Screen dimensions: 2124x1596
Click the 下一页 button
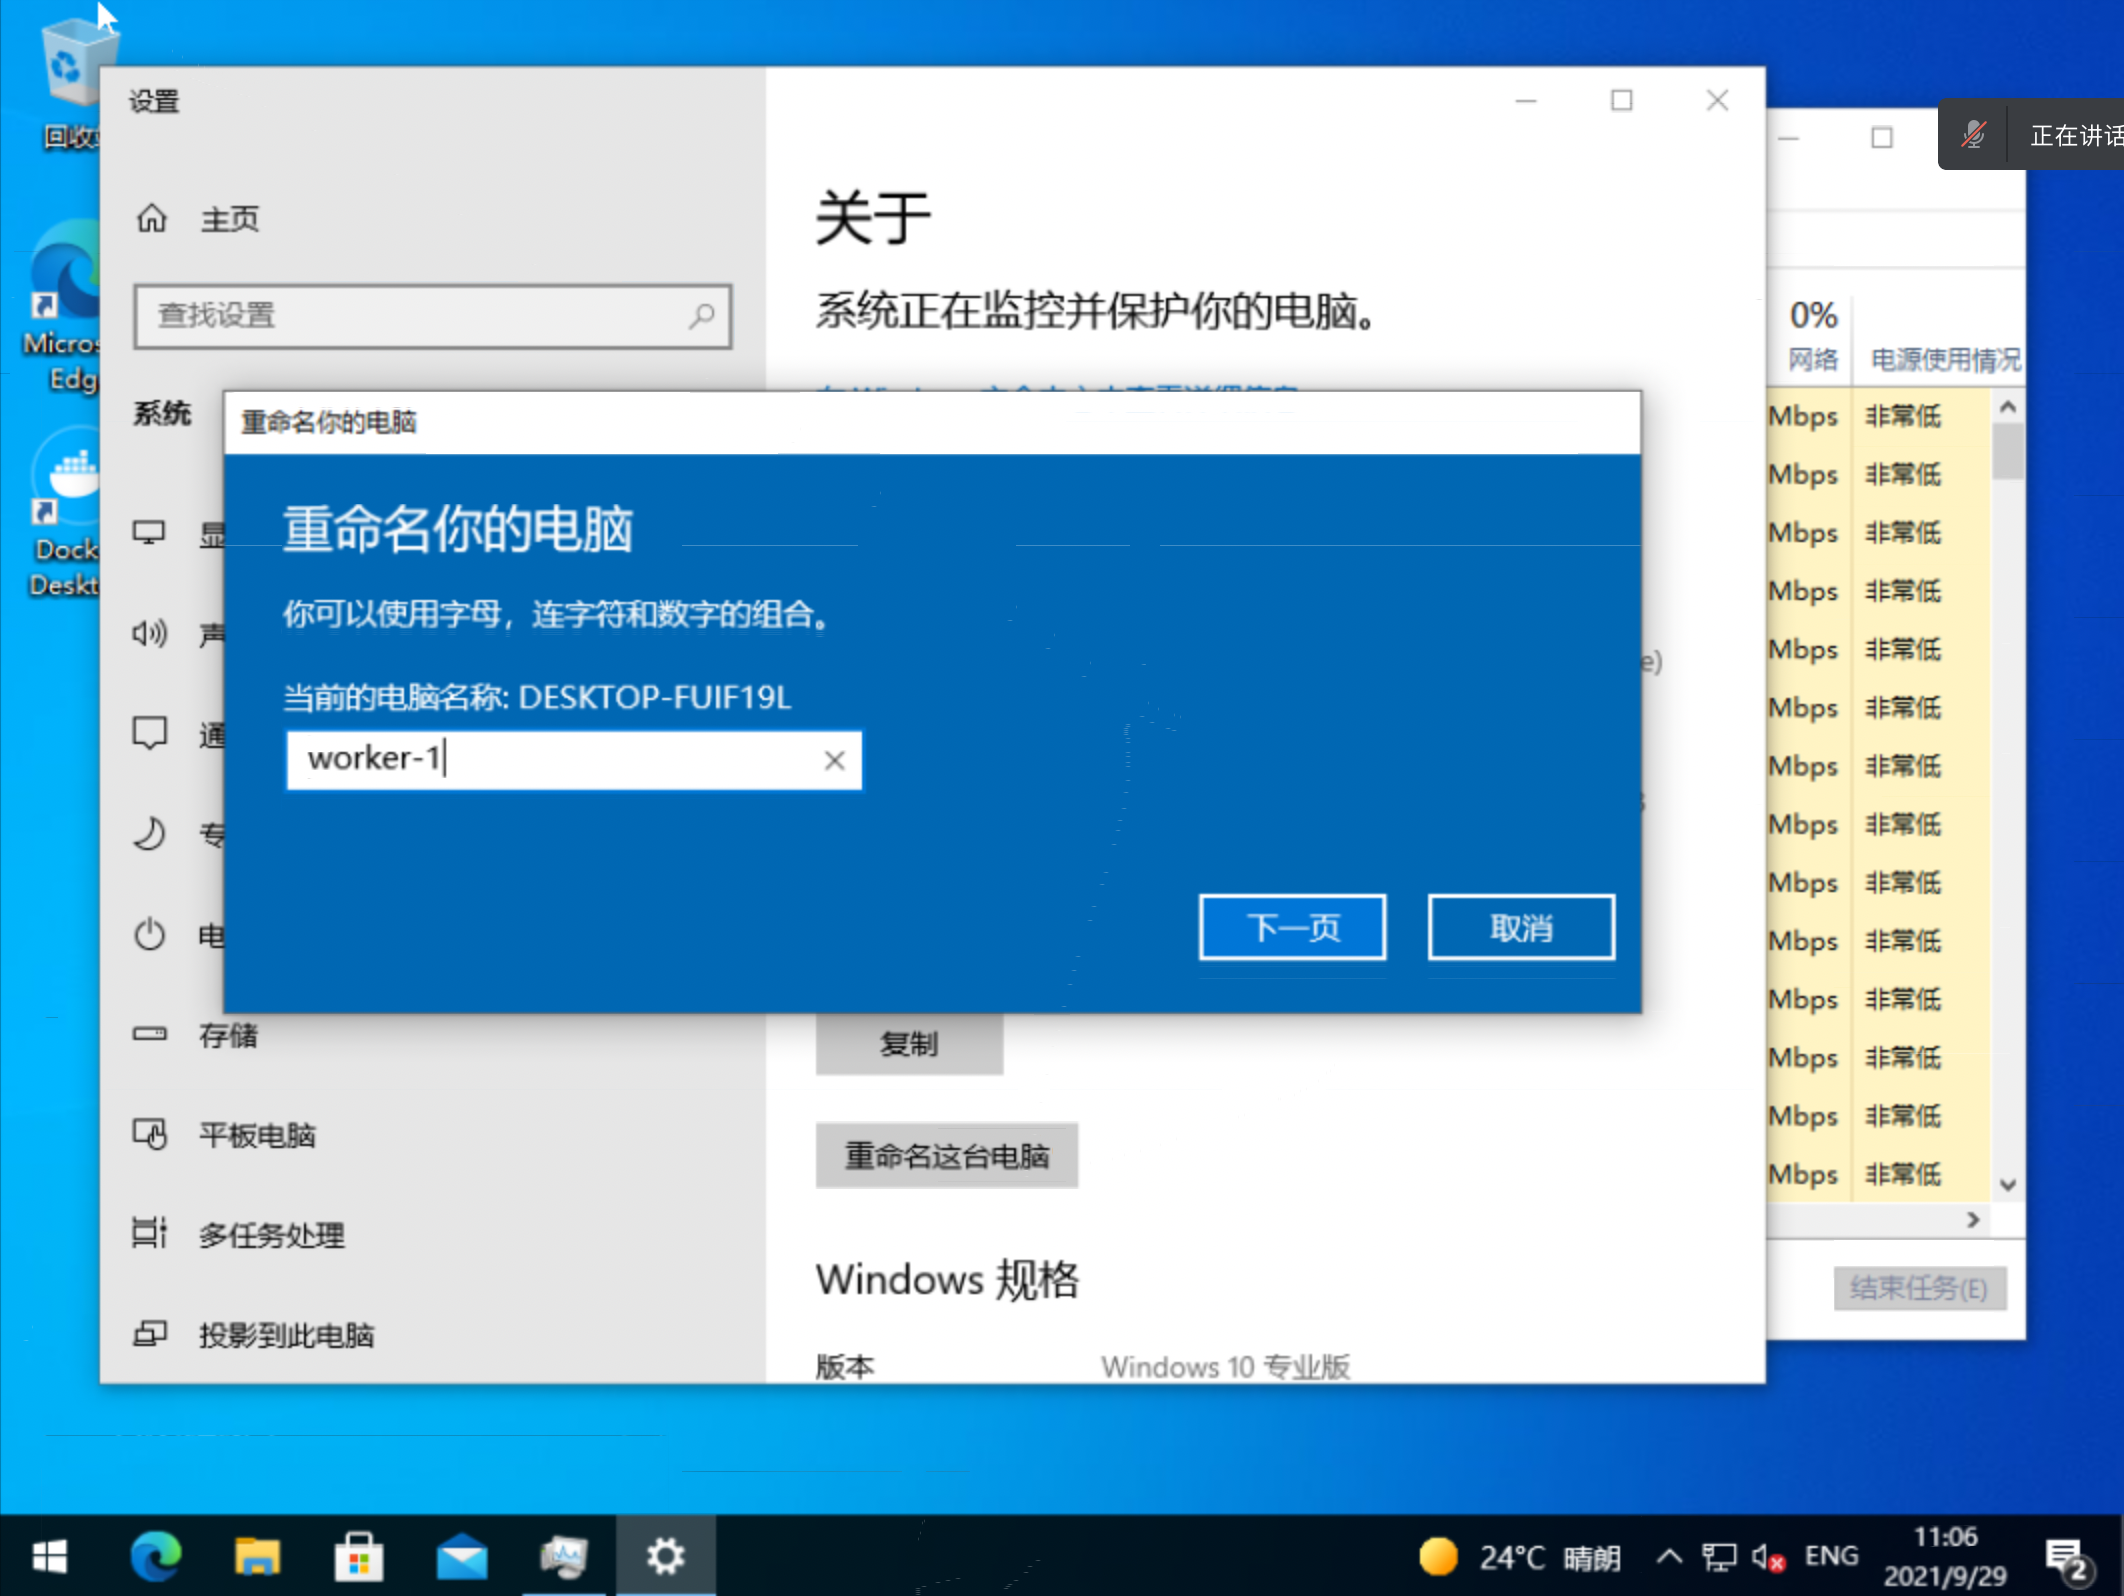click(1292, 928)
